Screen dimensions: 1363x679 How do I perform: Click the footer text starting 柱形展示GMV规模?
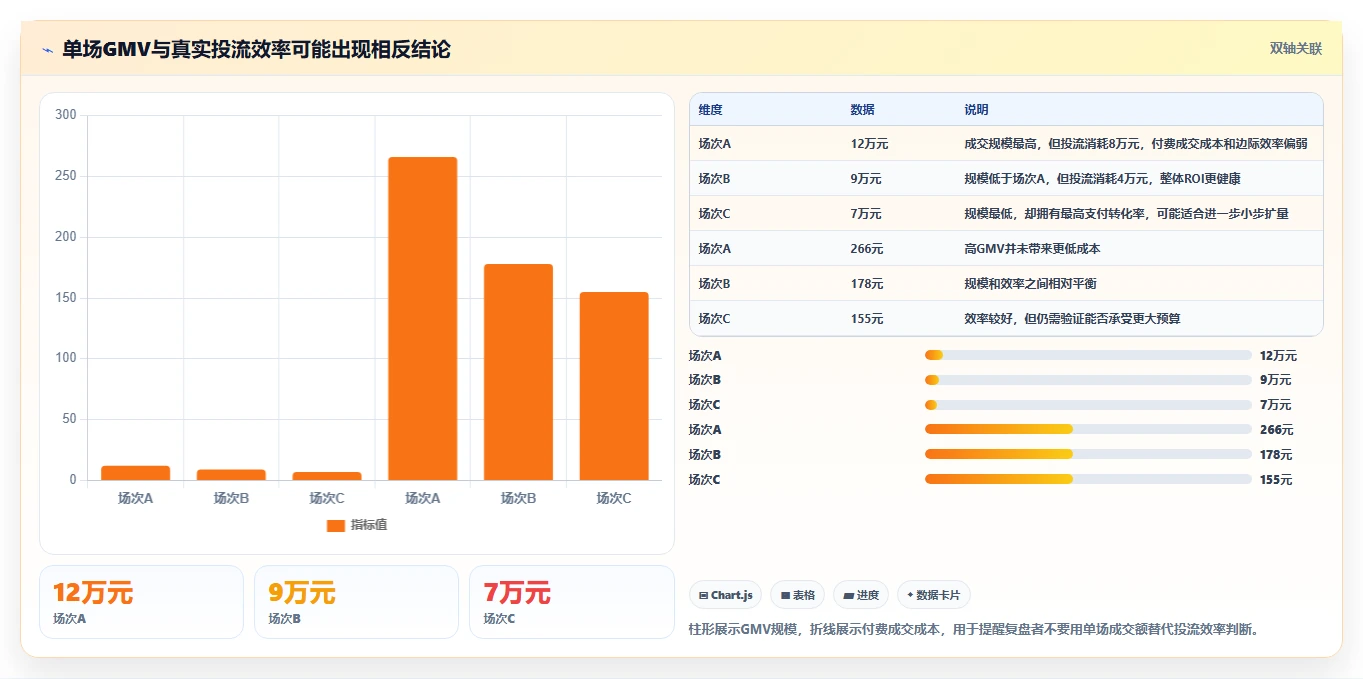974,630
